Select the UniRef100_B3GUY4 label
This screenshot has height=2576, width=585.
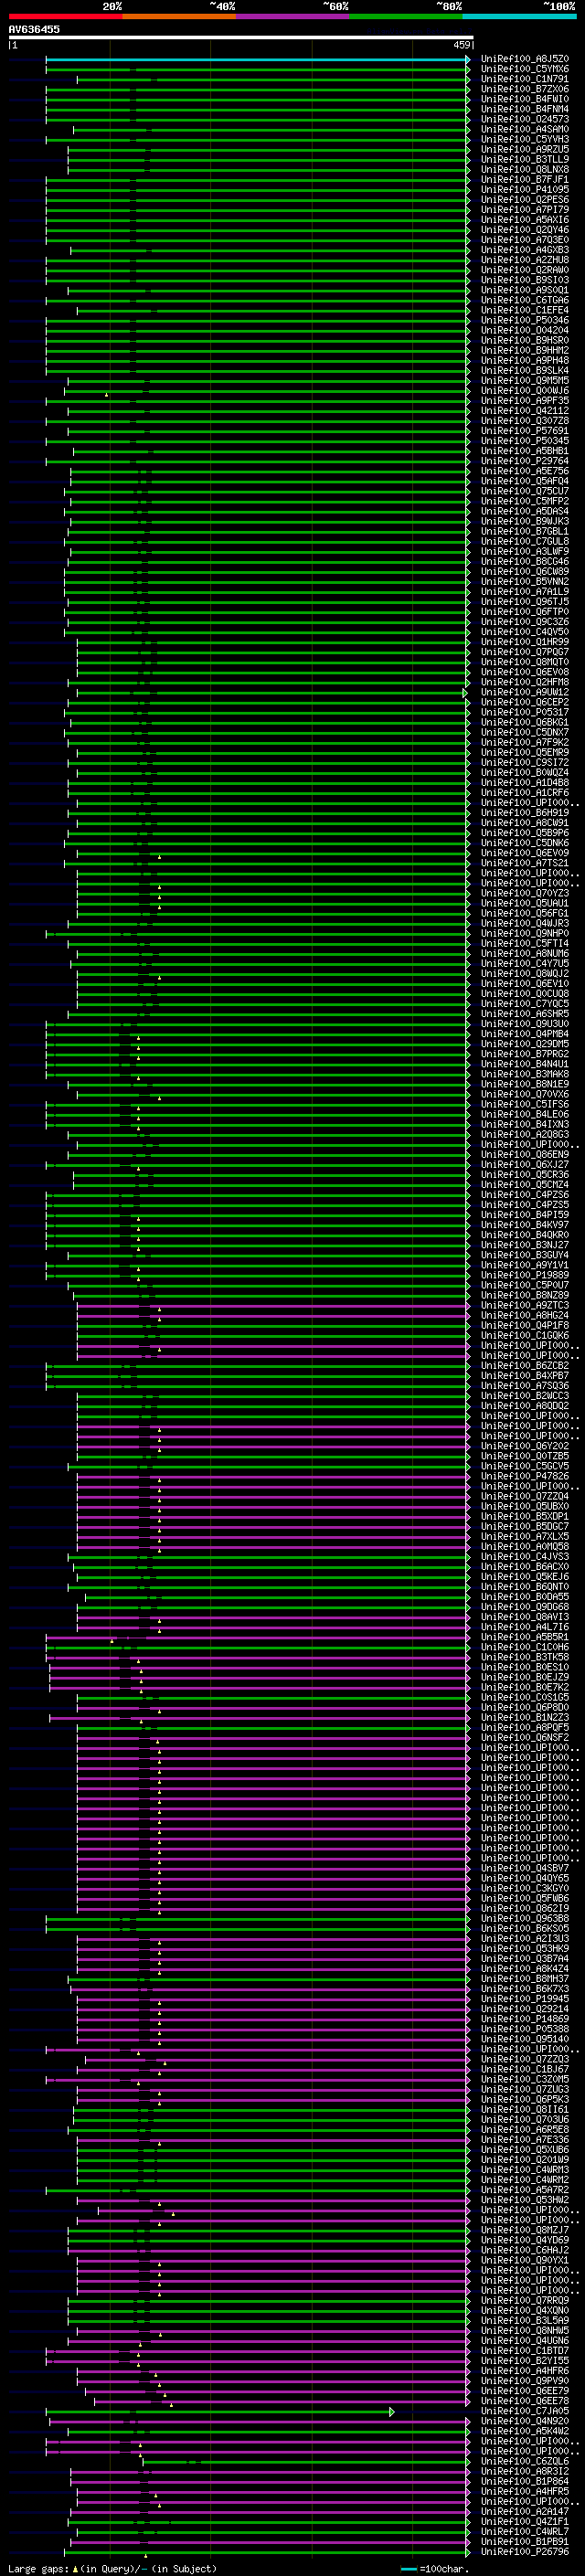[x=524, y=1254]
